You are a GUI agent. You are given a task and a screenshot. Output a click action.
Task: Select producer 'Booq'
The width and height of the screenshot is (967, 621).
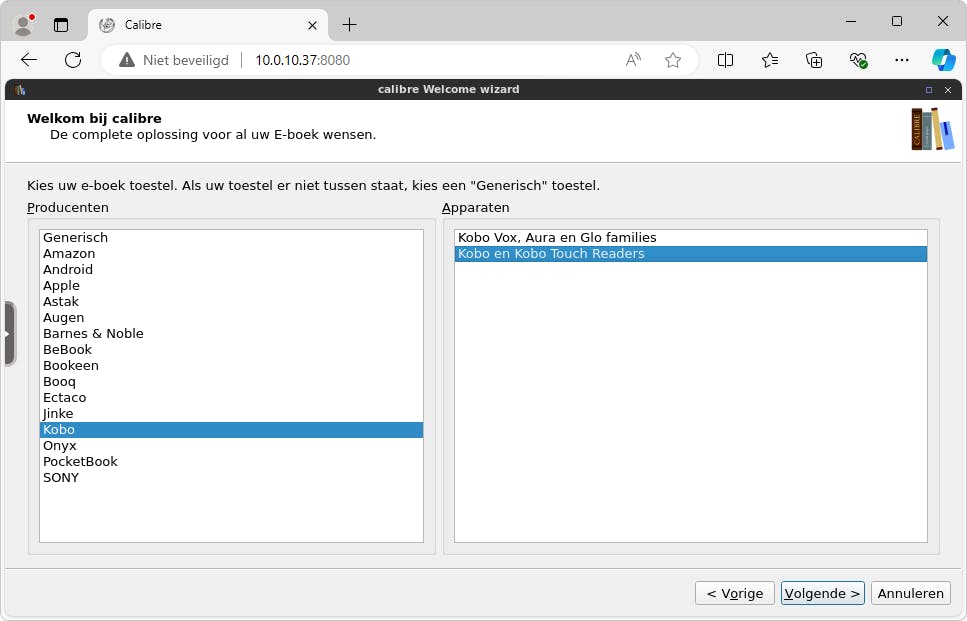[x=231, y=382]
